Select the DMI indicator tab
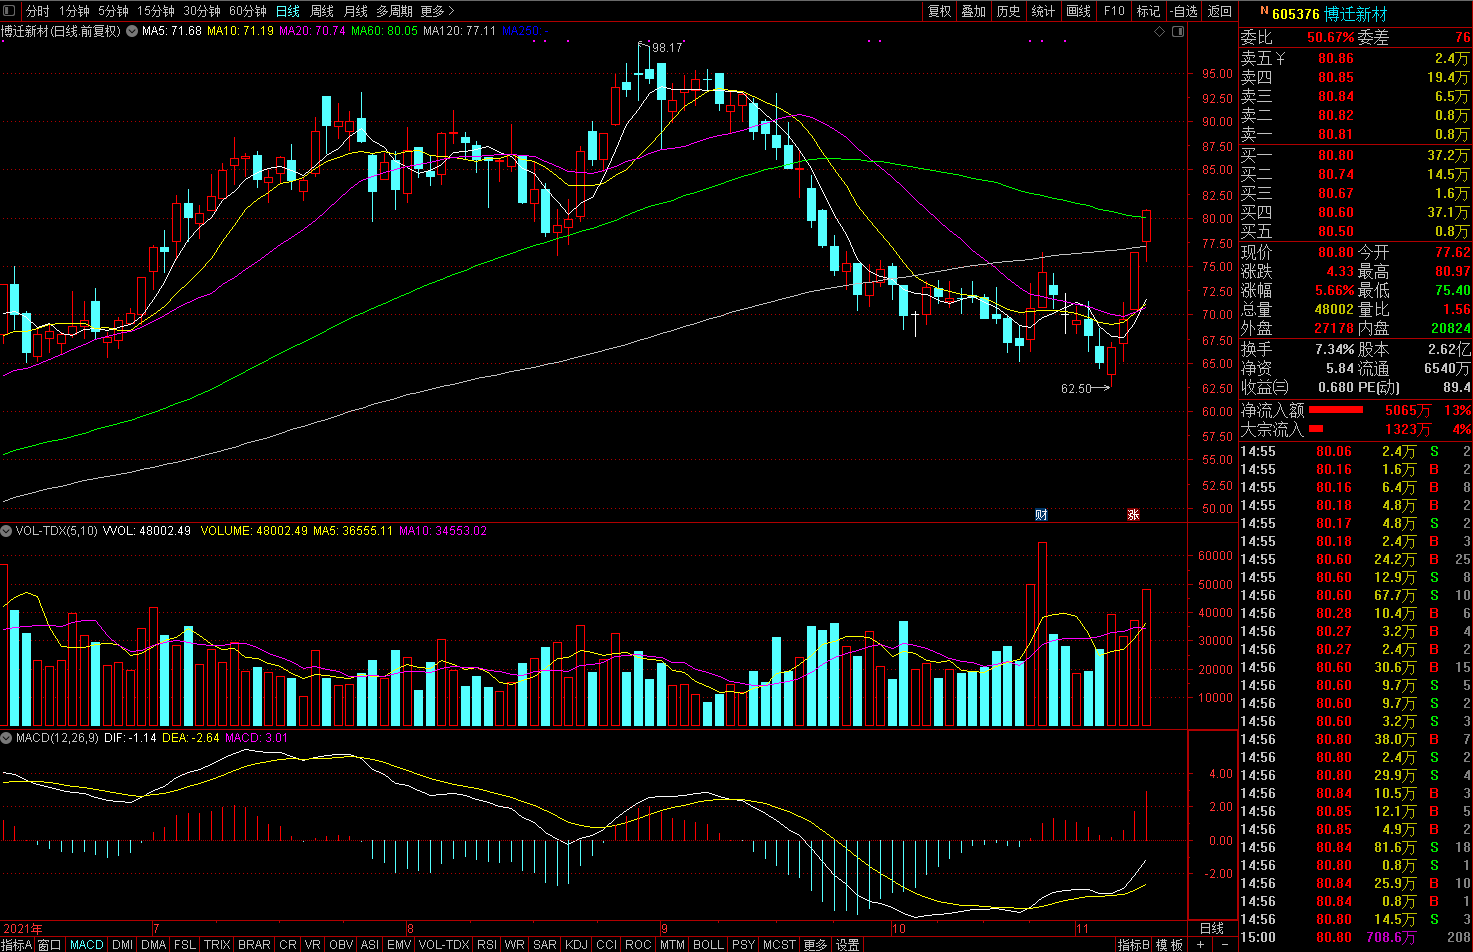The height and width of the screenshot is (952, 1473). point(123,944)
